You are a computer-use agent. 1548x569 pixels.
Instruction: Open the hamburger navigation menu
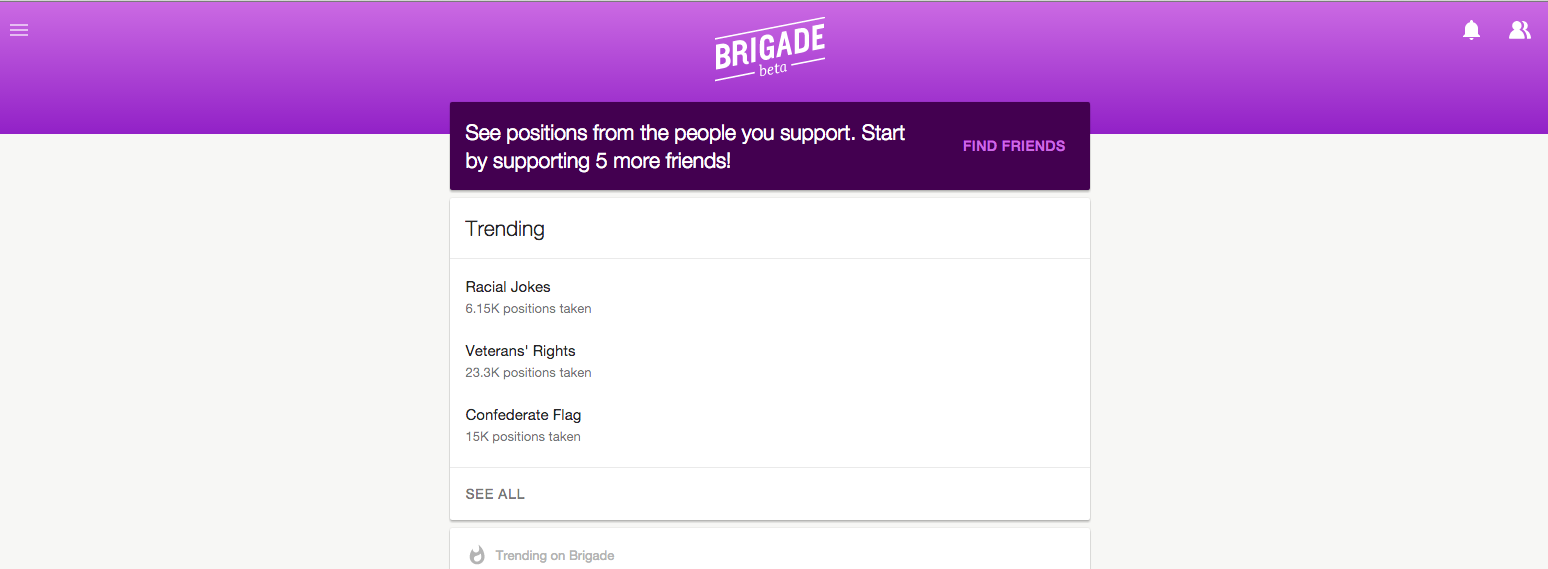[19, 30]
